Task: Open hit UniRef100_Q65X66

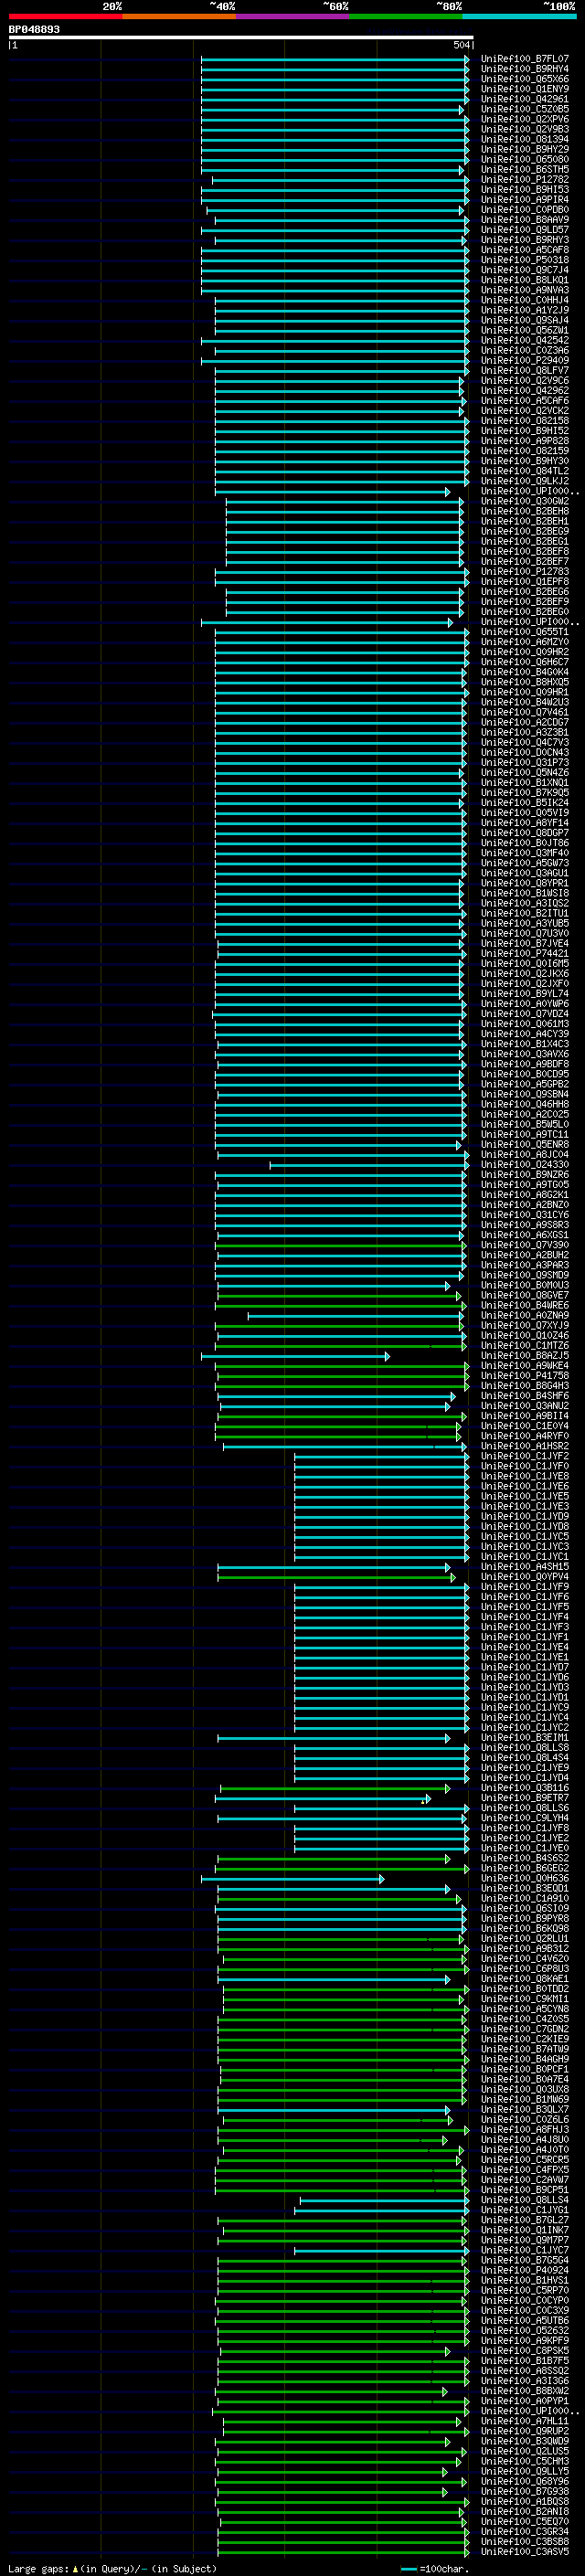Action: [x=524, y=79]
